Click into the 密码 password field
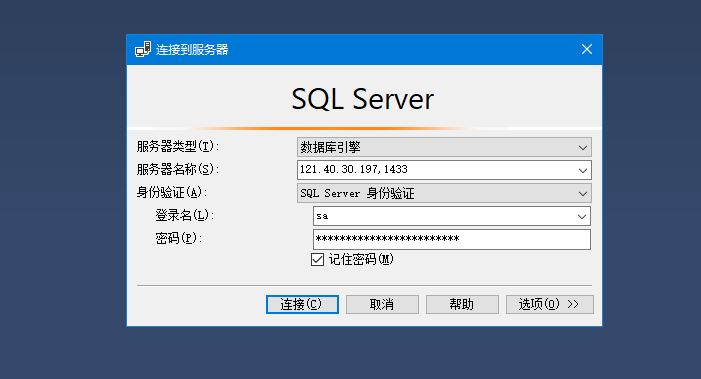Viewport: 701px width, 379px height. [x=452, y=239]
